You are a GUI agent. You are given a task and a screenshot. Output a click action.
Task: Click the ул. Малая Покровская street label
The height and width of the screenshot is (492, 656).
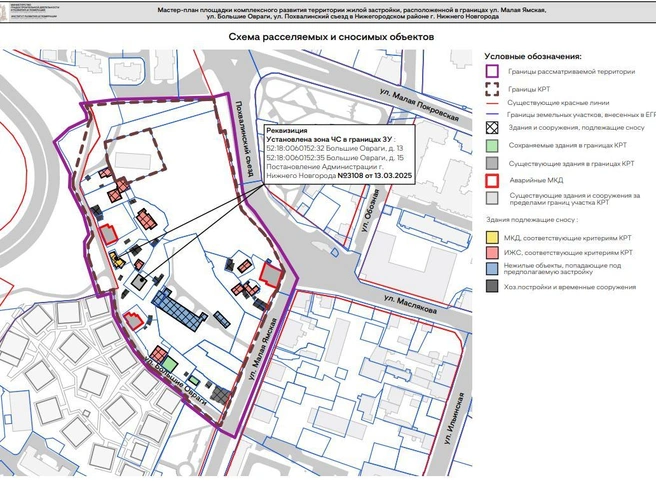click(x=419, y=105)
